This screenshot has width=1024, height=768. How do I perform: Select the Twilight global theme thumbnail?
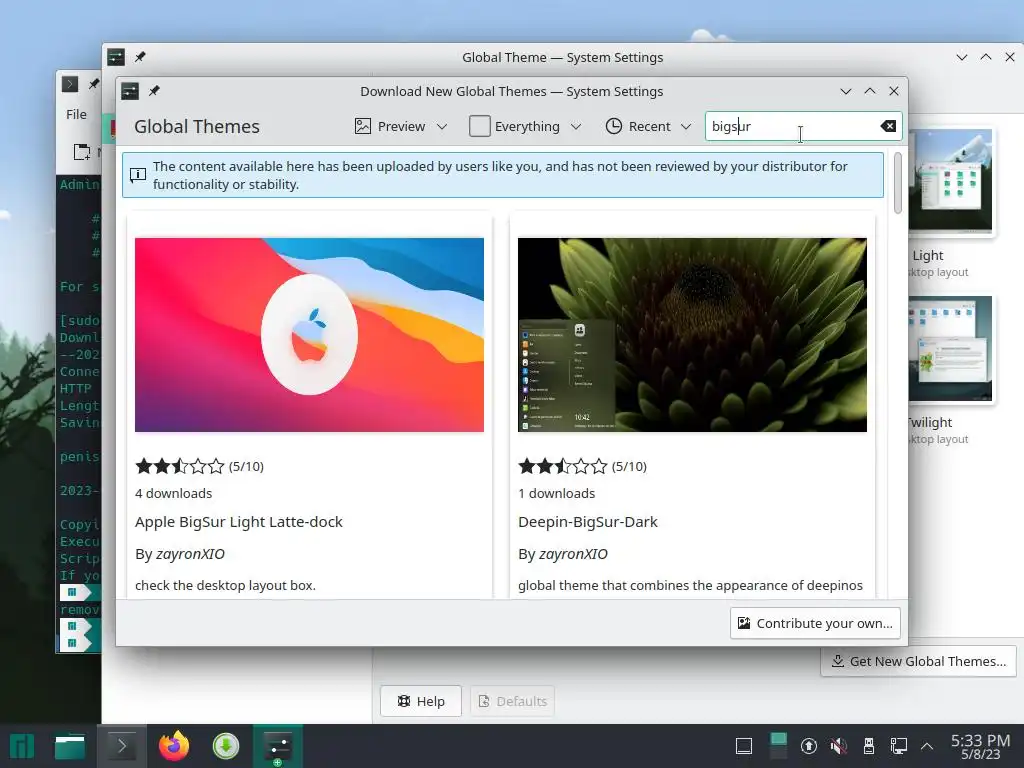point(951,348)
